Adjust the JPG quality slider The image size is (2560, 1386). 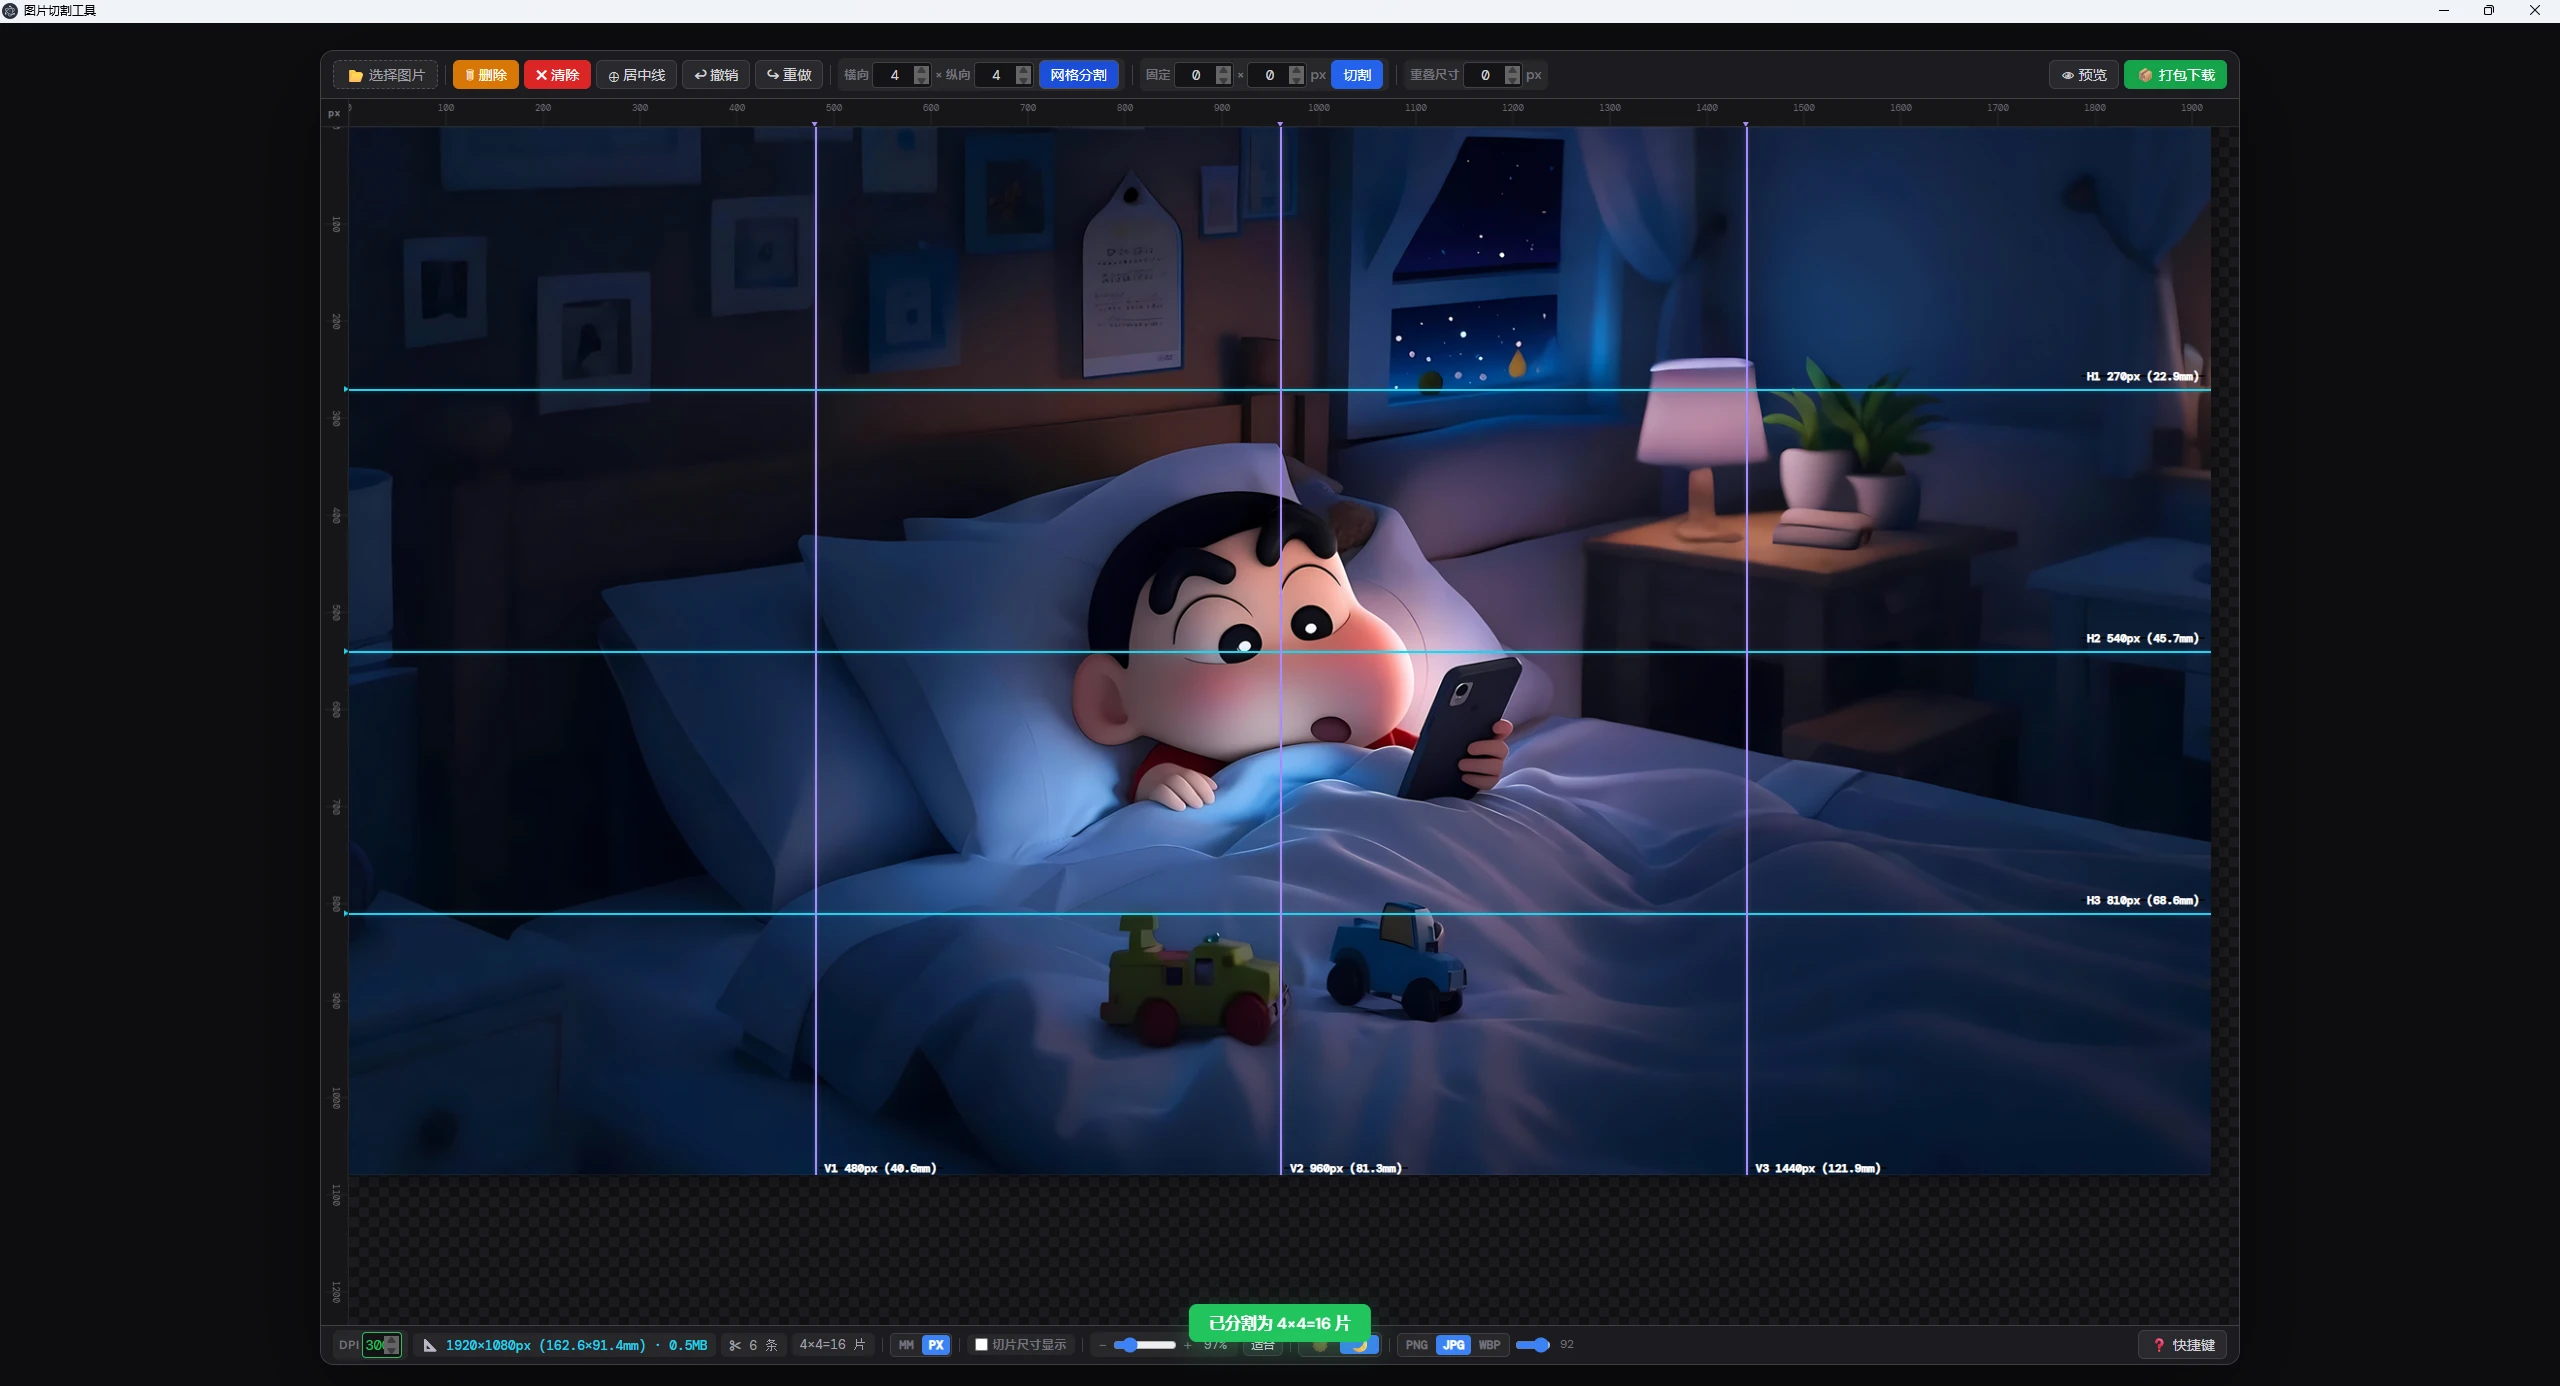coord(1533,1345)
